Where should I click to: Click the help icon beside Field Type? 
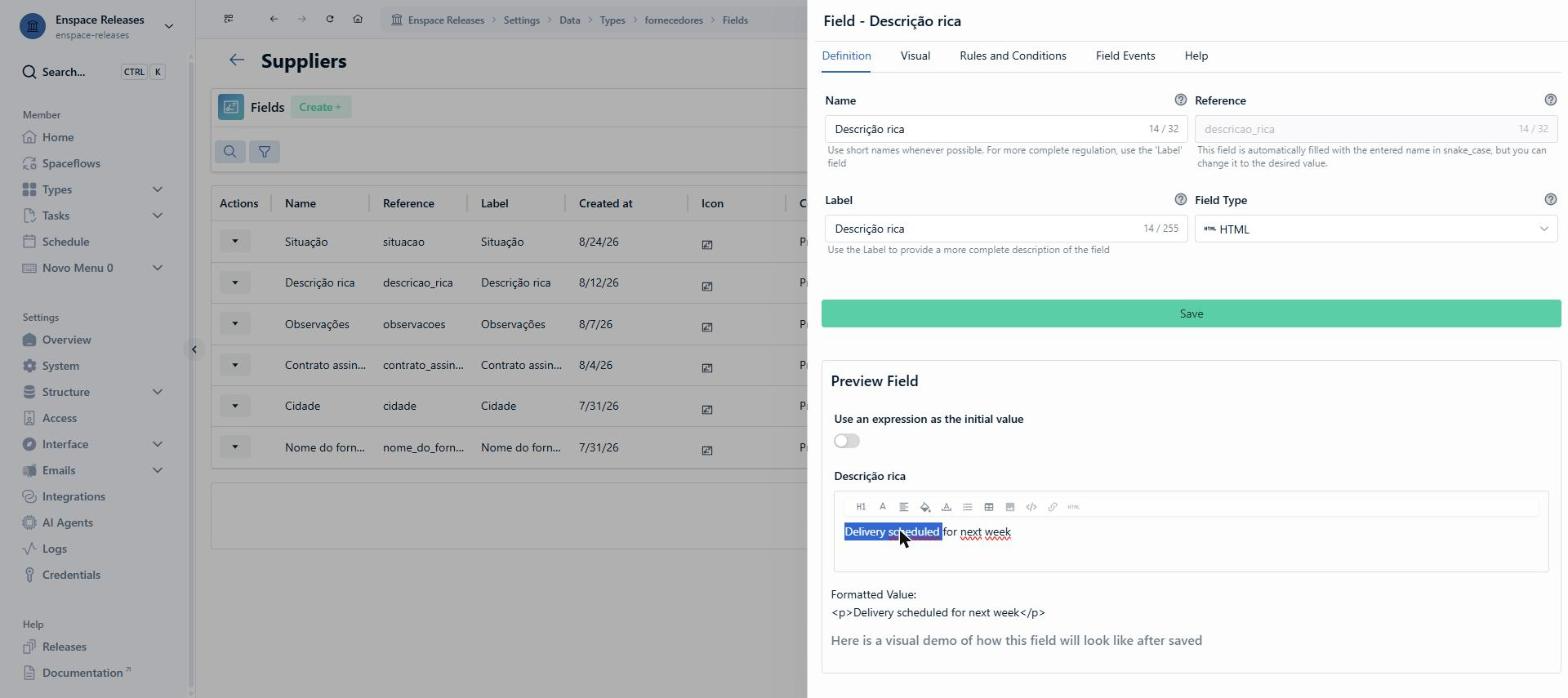coord(1550,200)
